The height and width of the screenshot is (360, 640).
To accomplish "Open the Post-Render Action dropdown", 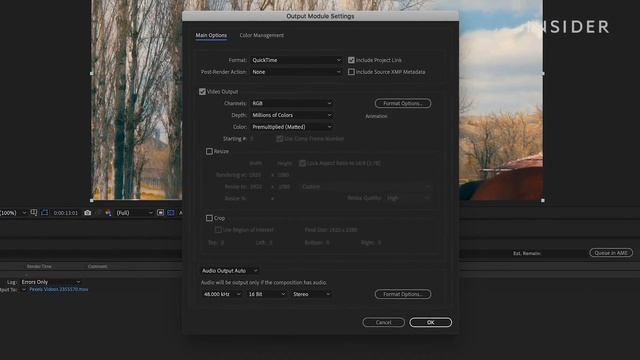I will point(296,72).
